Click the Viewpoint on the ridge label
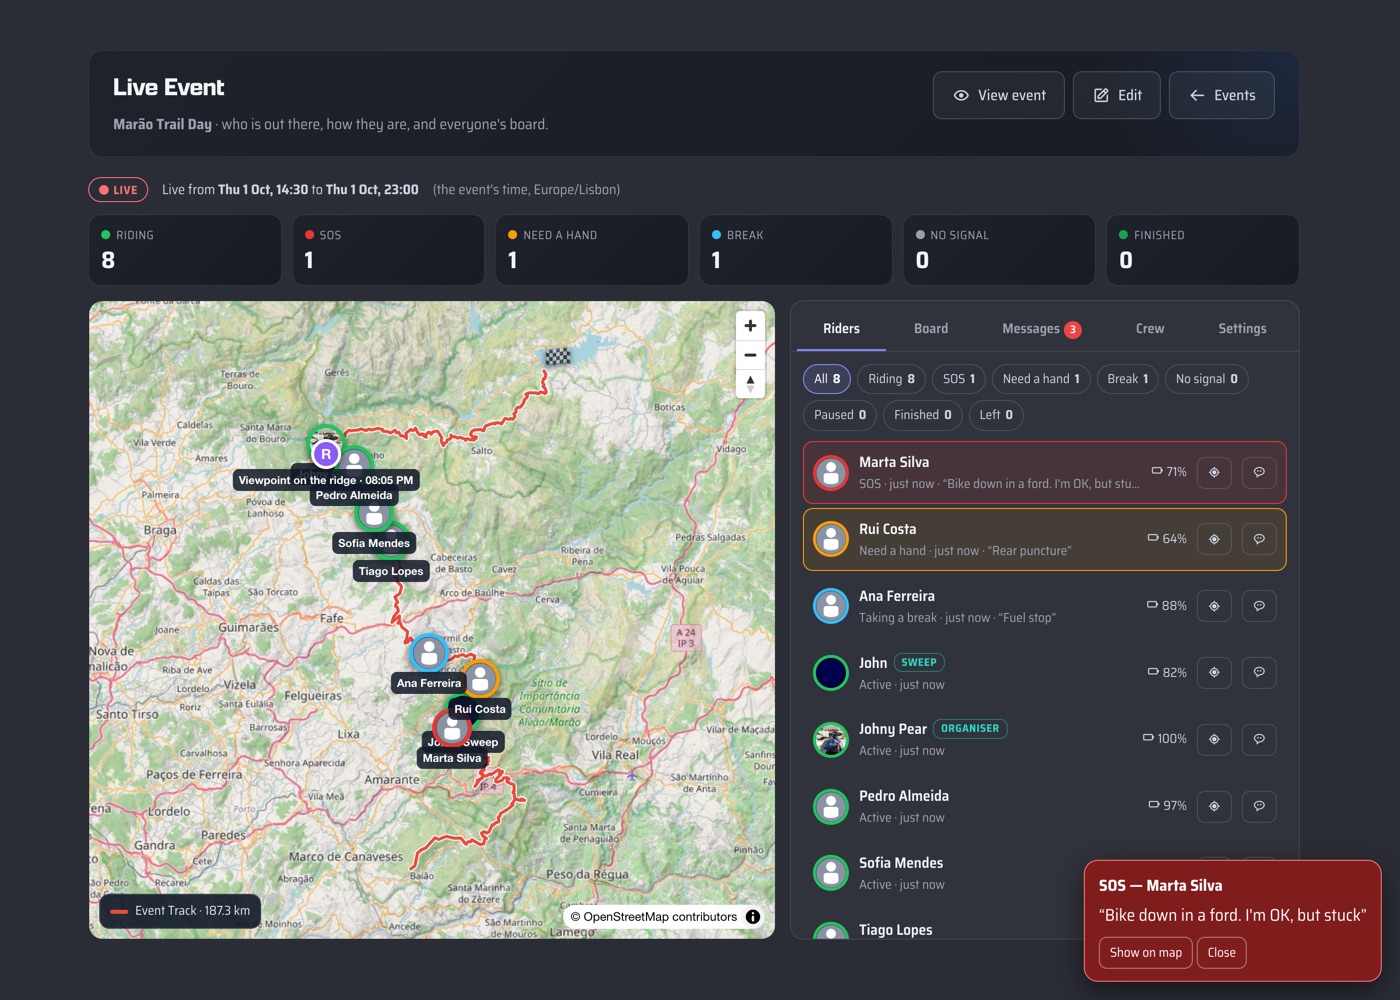This screenshot has width=1400, height=1000. click(x=326, y=480)
